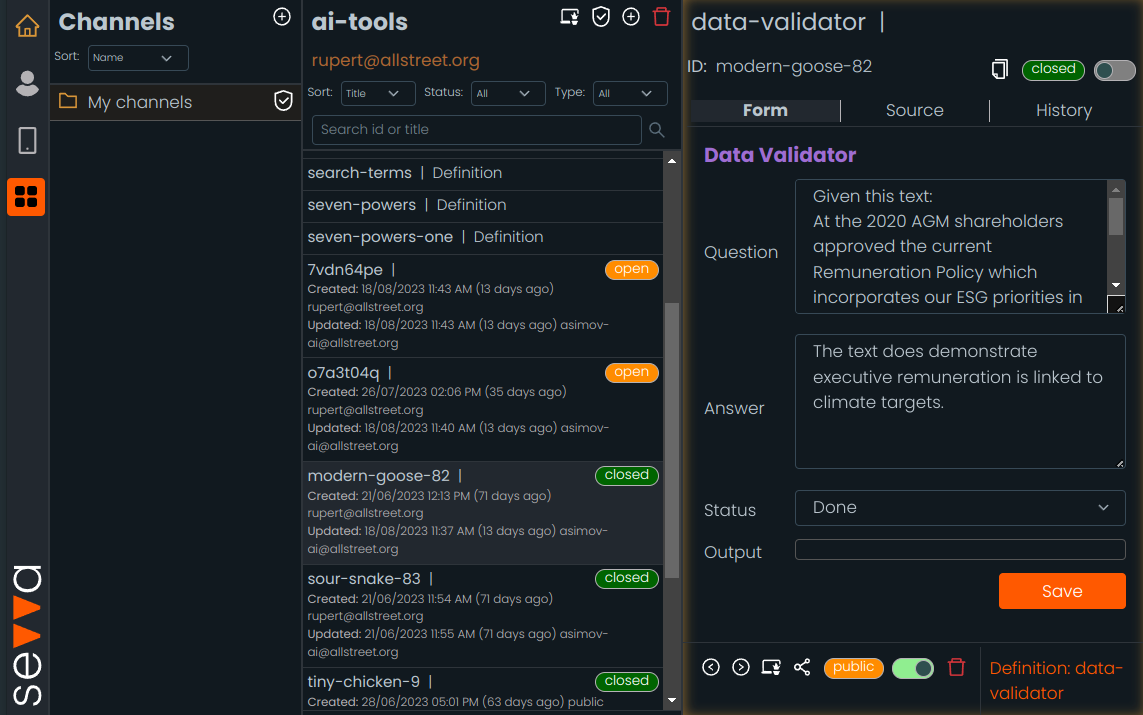Image resolution: width=1143 pixels, height=715 pixels.
Task: Click the mobile device icon in sidebar
Action: coord(27,140)
